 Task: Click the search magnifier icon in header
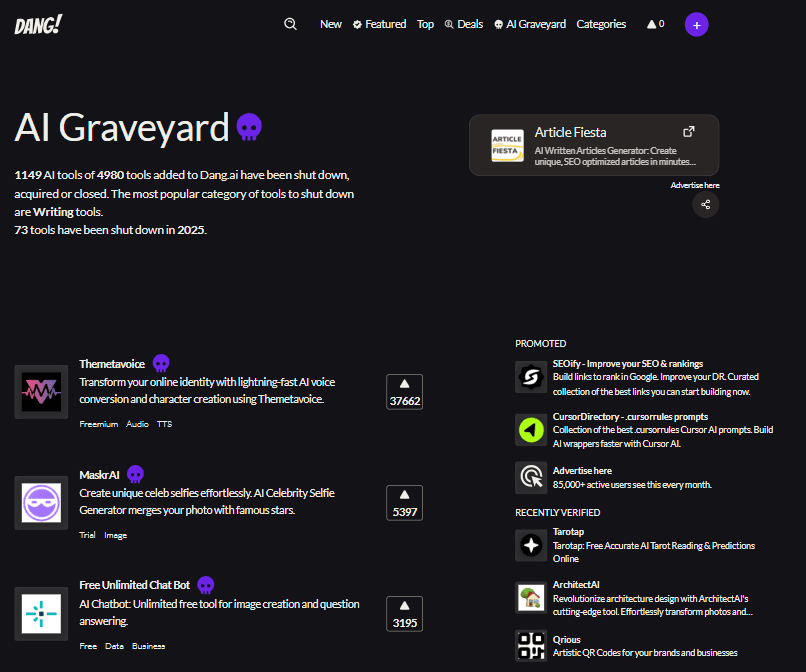point(290,24)
